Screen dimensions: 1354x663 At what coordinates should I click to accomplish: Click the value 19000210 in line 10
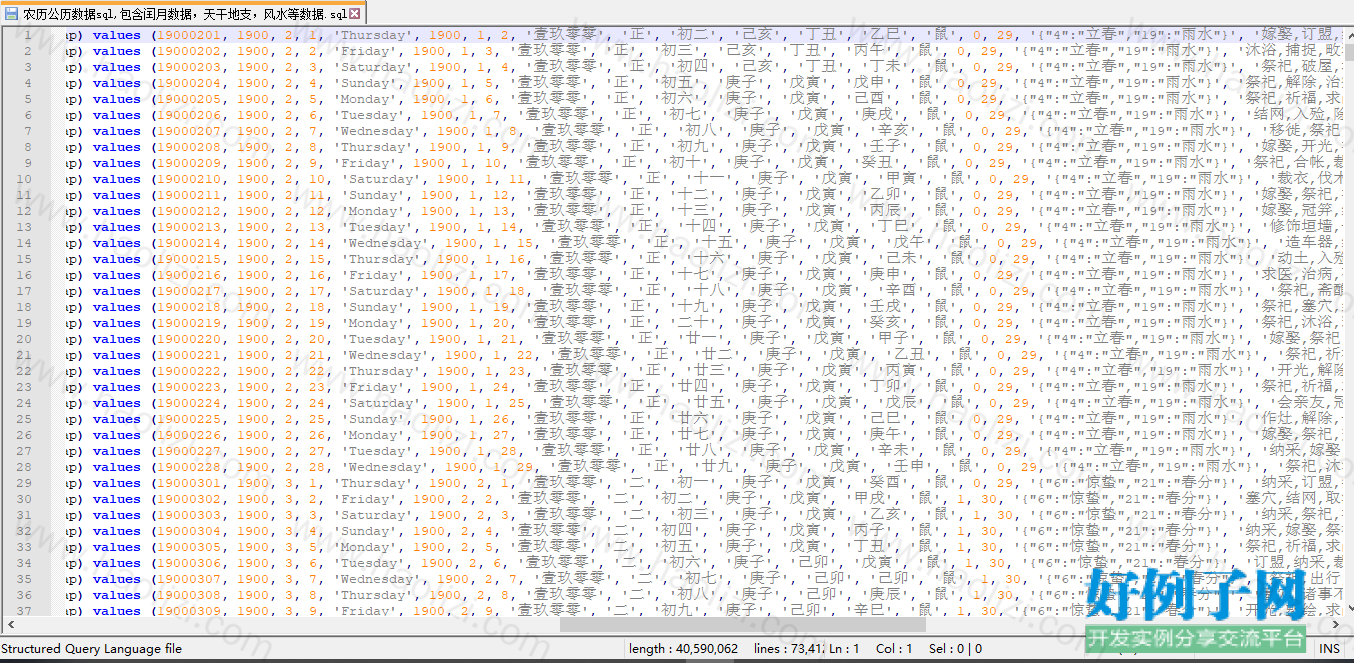(x=191, y=179)
